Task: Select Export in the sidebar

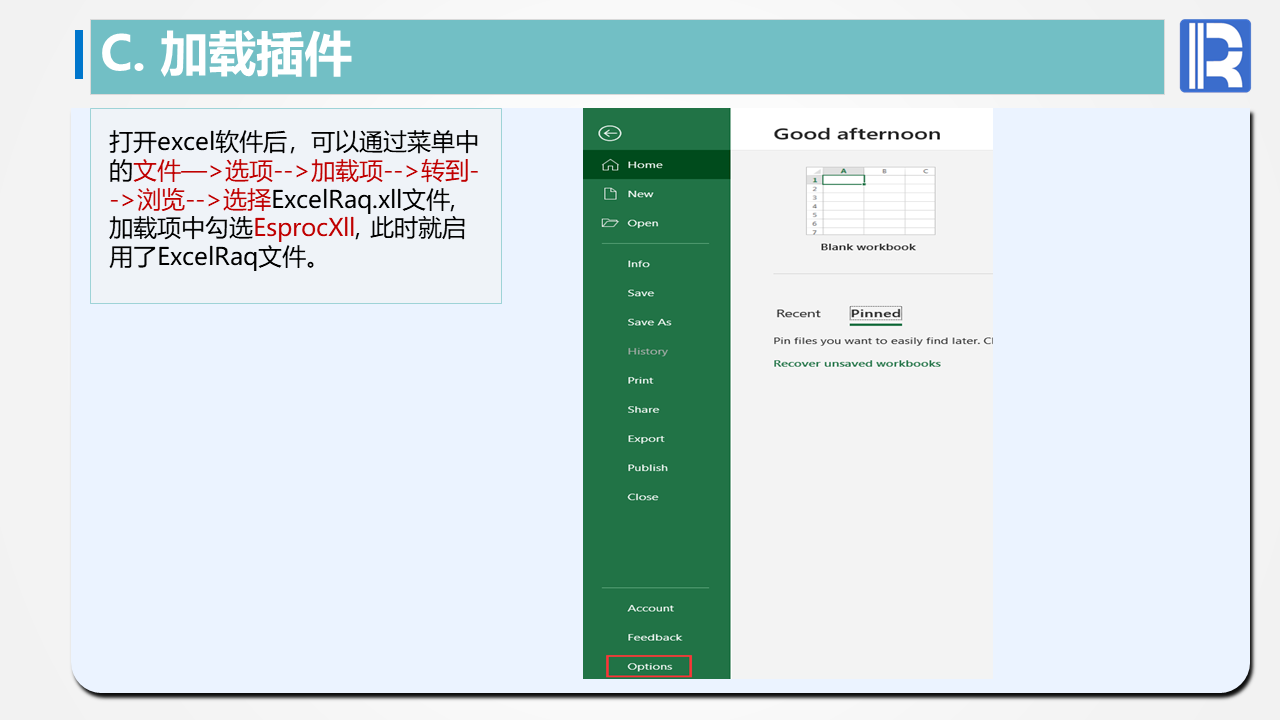Action: tap(645, 439)
